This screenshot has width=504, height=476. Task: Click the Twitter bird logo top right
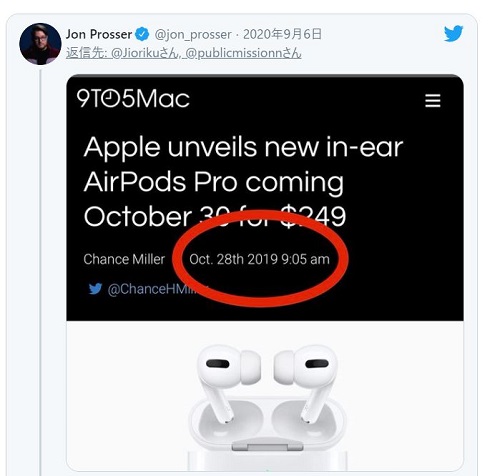point(453,33)
